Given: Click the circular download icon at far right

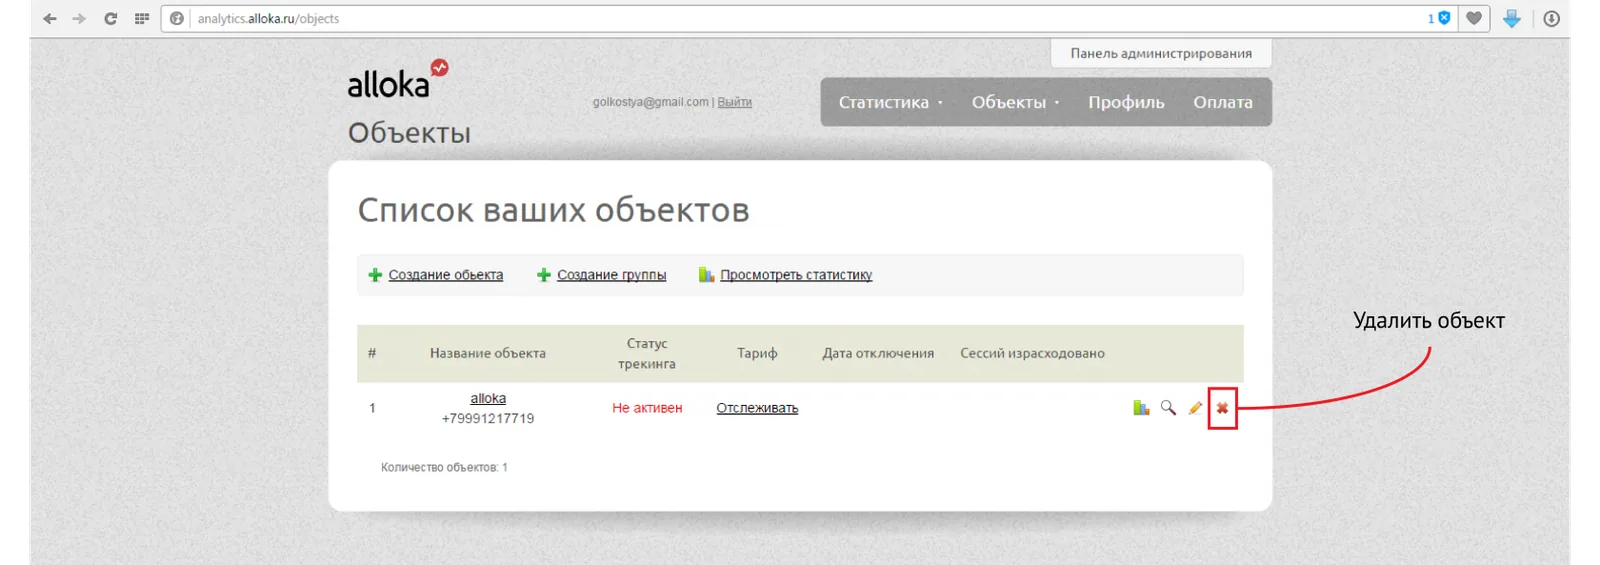Looking at the screenshot, I should [1551, 19].
